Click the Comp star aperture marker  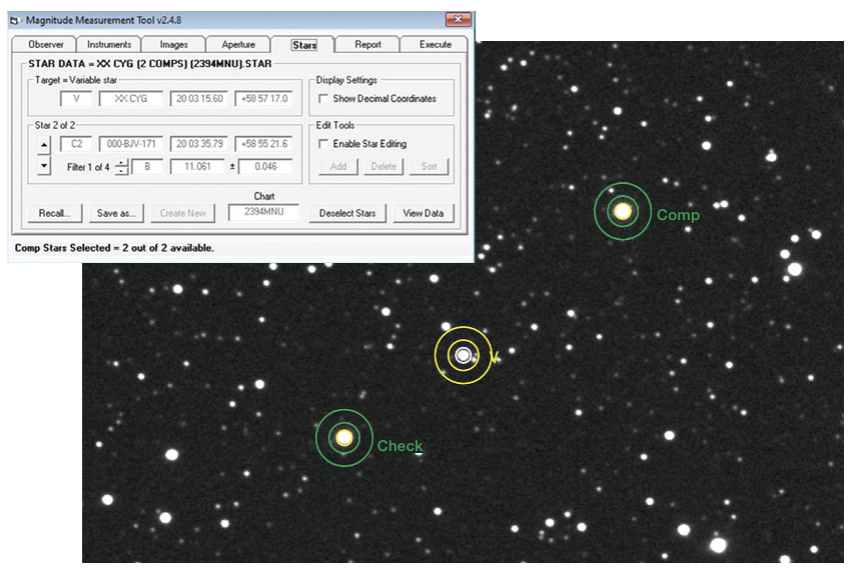623,212
